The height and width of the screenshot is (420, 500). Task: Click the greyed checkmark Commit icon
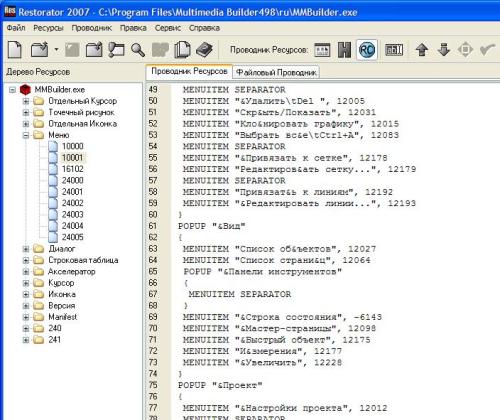(x=487, y=50)
